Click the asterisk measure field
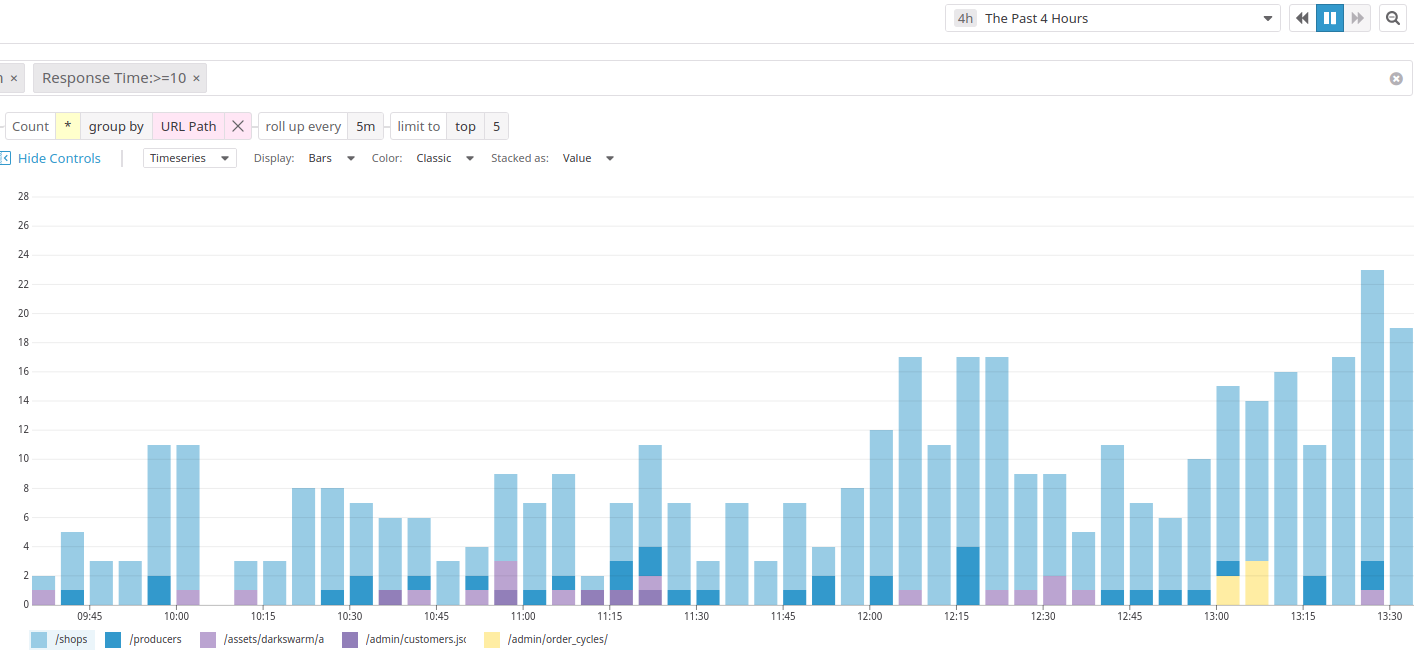Screen dimensions: 1414x660 tap(67, 126)
